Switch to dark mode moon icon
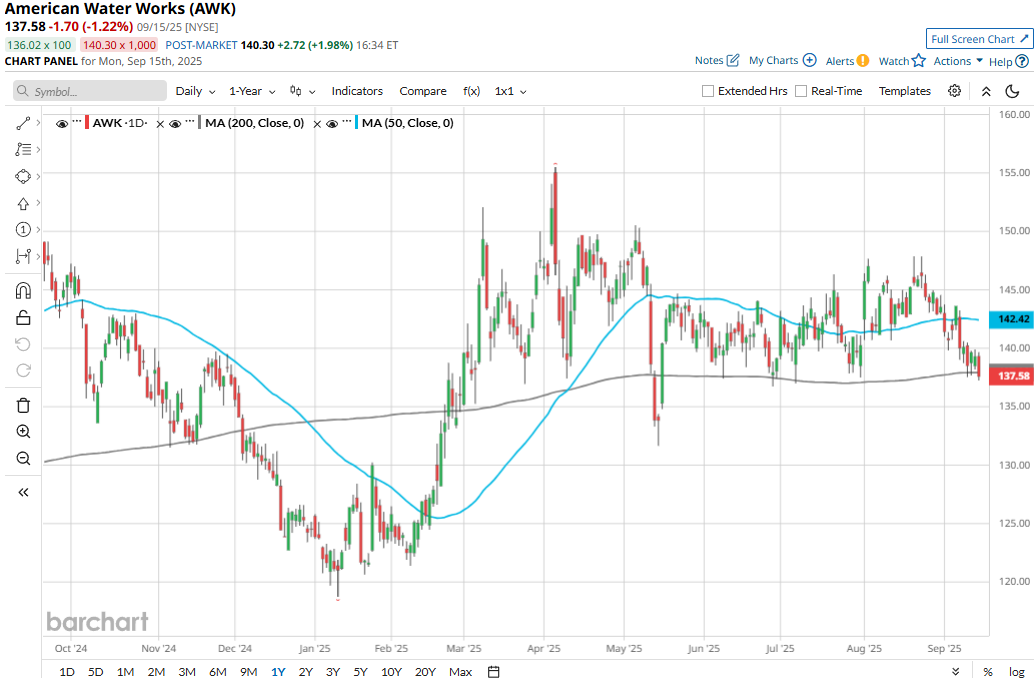The image size is (1035, 678). coord(1013,91)
